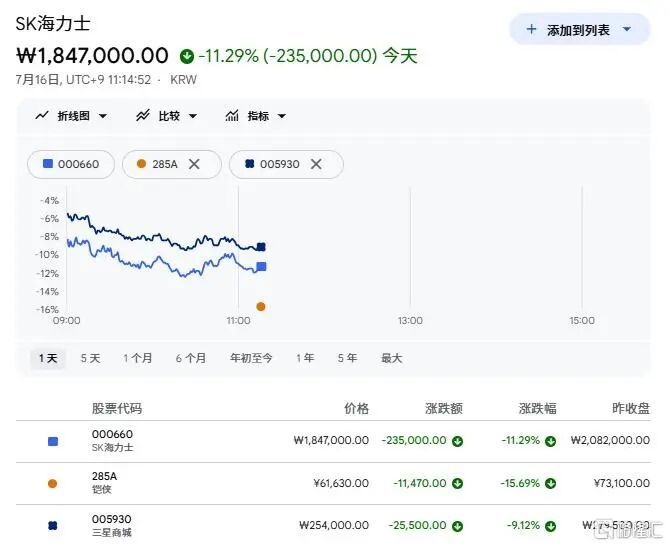Select the 5 年 time range tab
The height and width of the screenshot is (546, 669).
click(347, 358)
